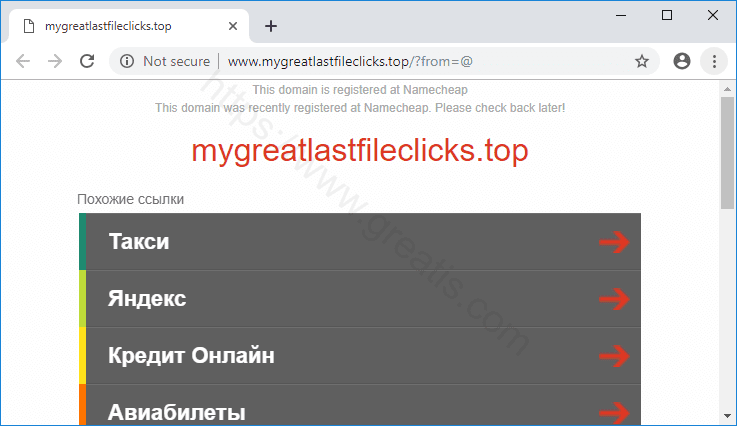Bookmark this page with the star icon
The image size is (737, 426).
642,61
